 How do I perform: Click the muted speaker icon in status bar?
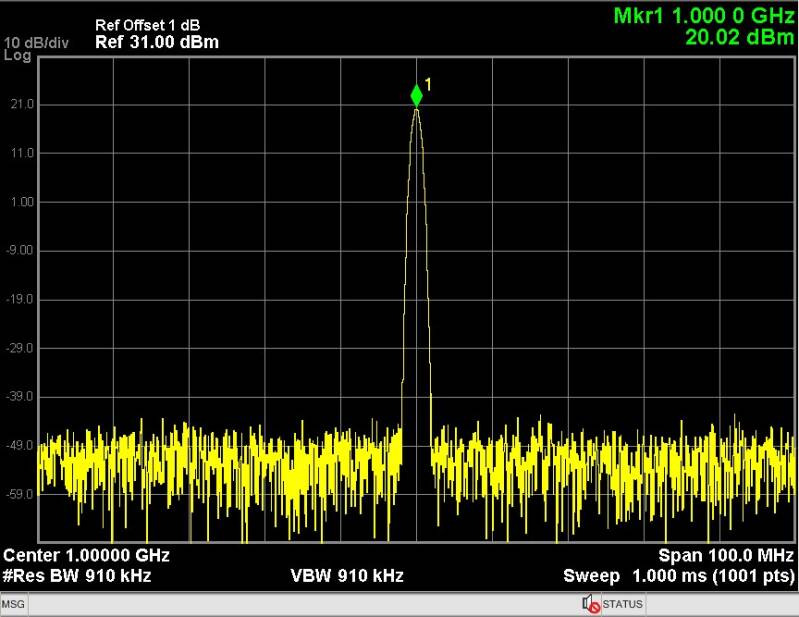[x=590, y=604]
